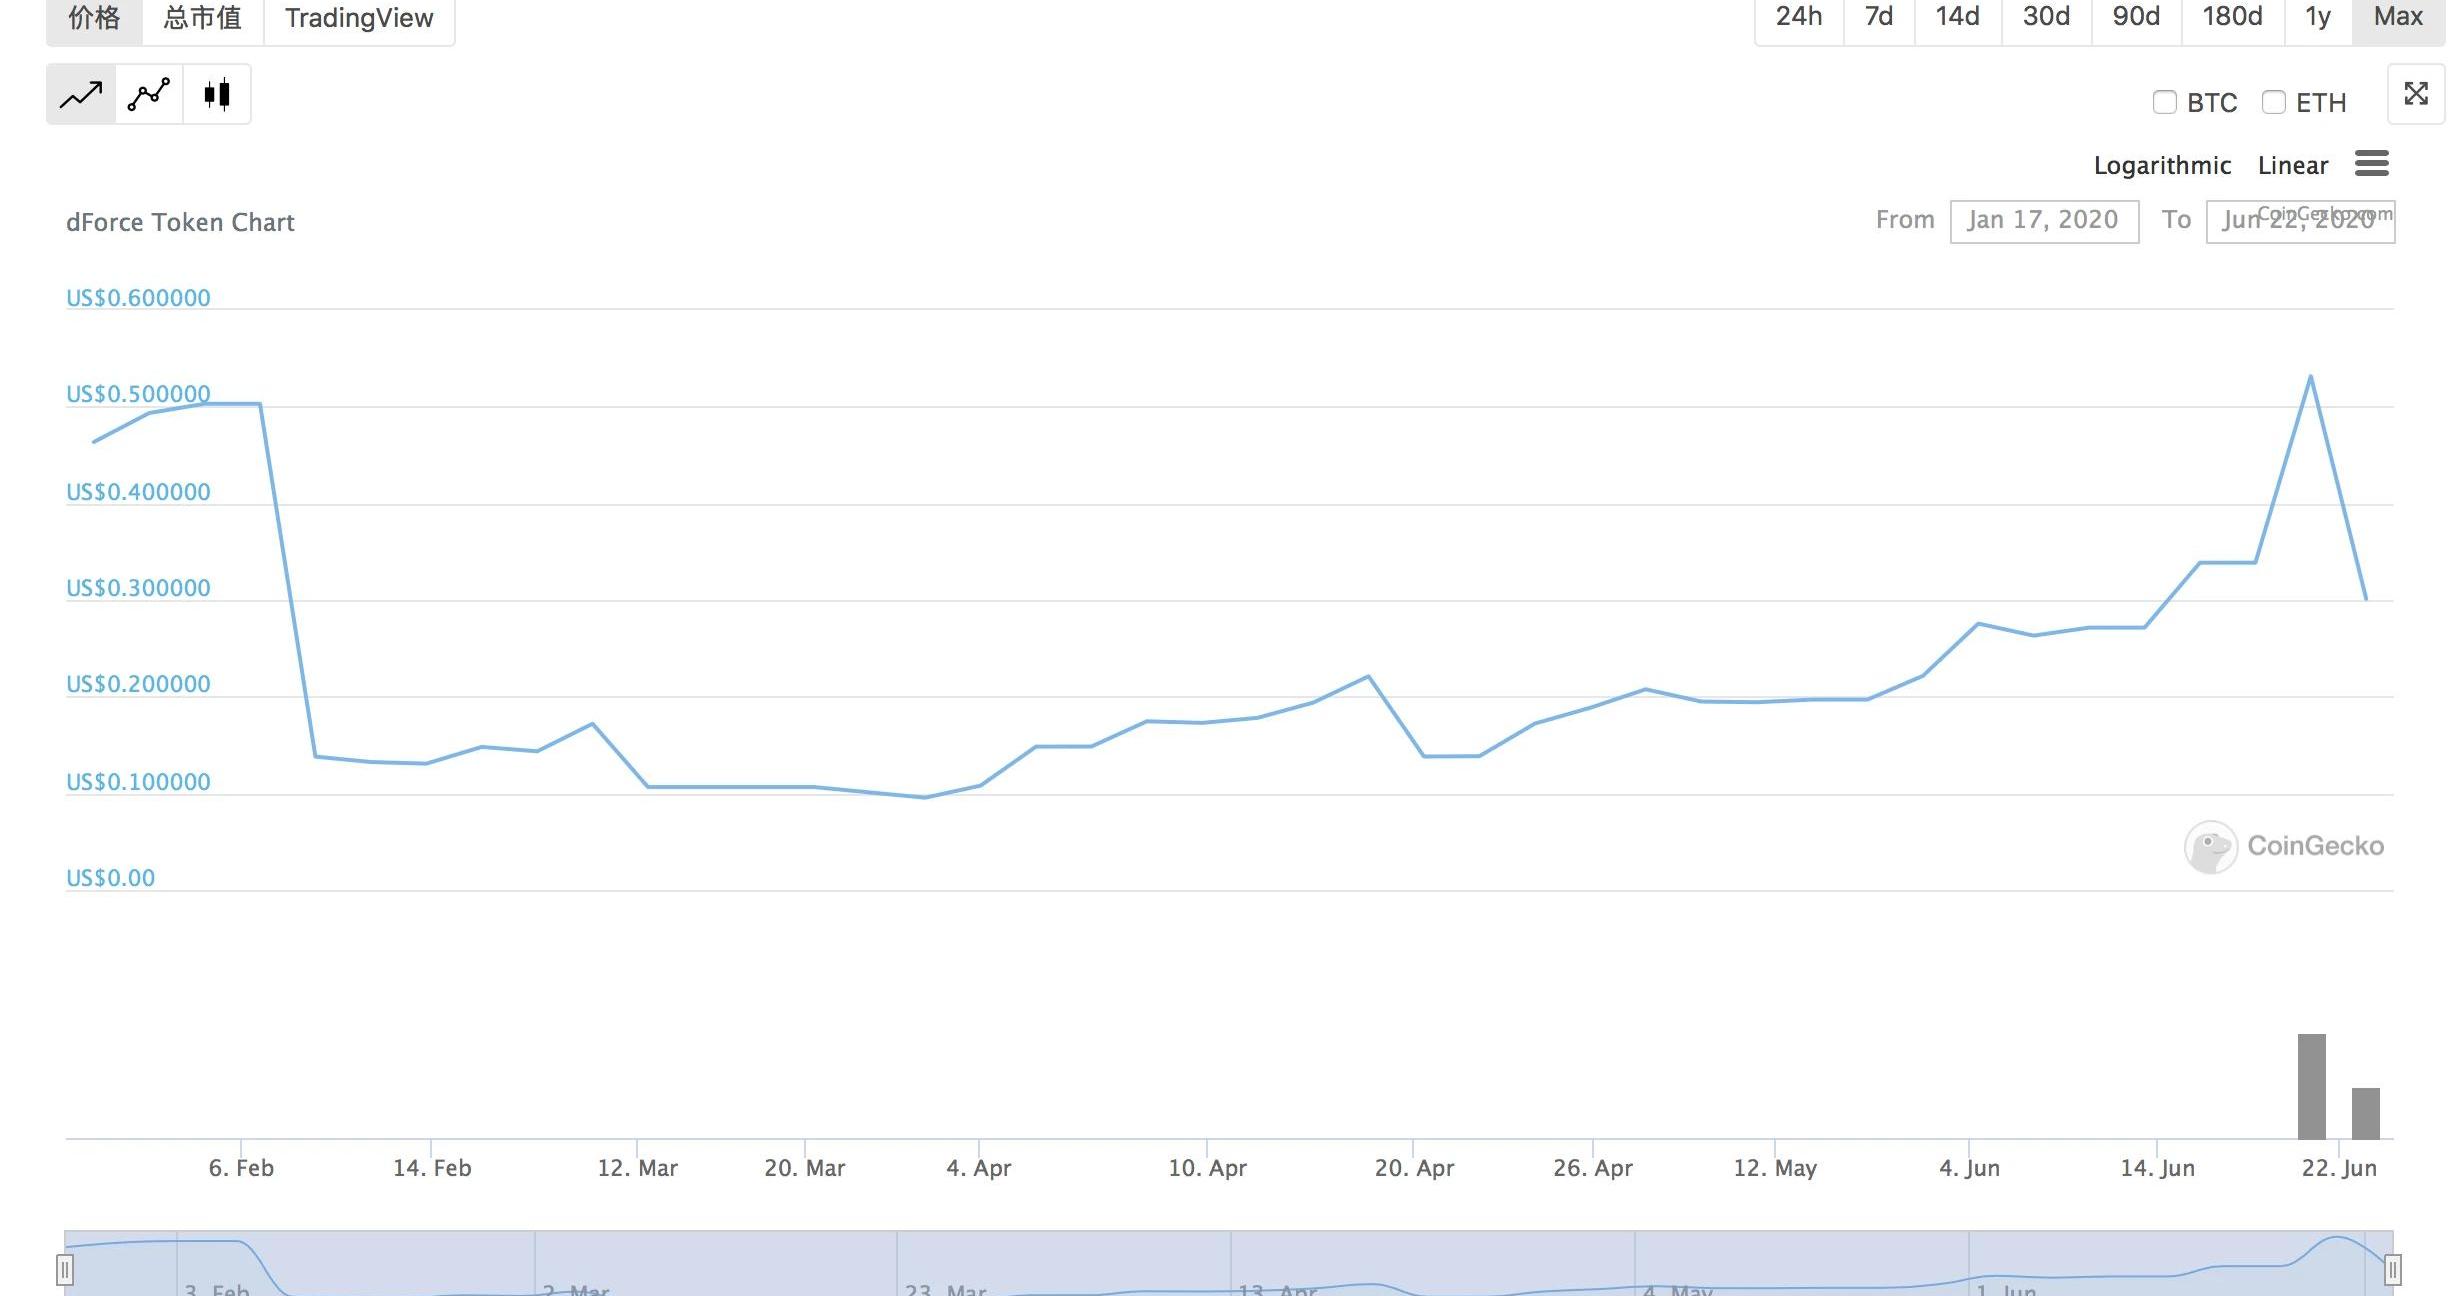Switch chart scale to Linear

pos(2292,165)
